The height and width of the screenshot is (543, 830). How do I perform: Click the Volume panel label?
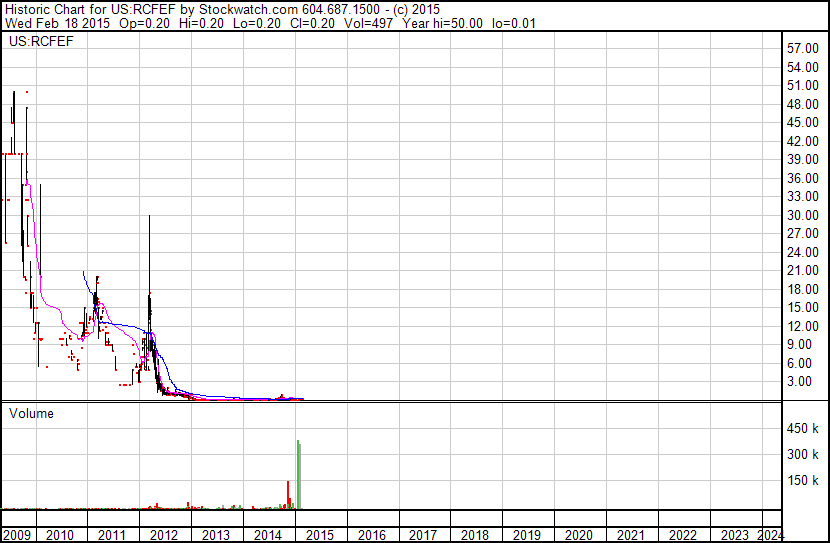click(31, 413)
